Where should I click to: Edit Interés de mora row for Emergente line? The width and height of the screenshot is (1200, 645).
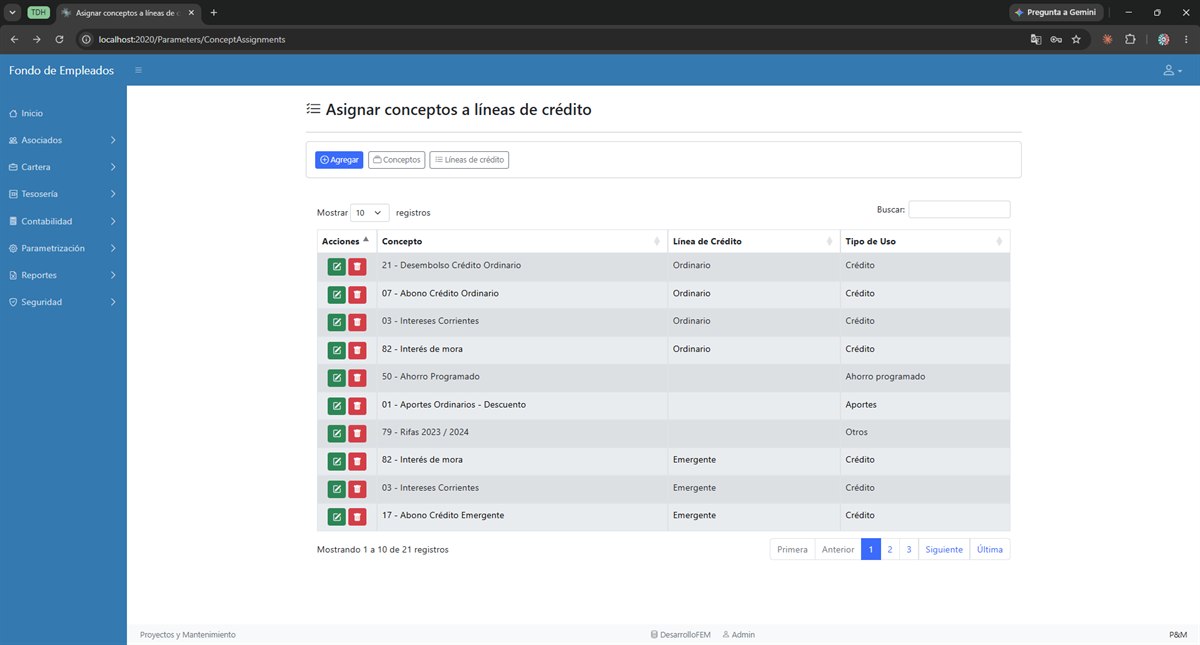(337, 461)
